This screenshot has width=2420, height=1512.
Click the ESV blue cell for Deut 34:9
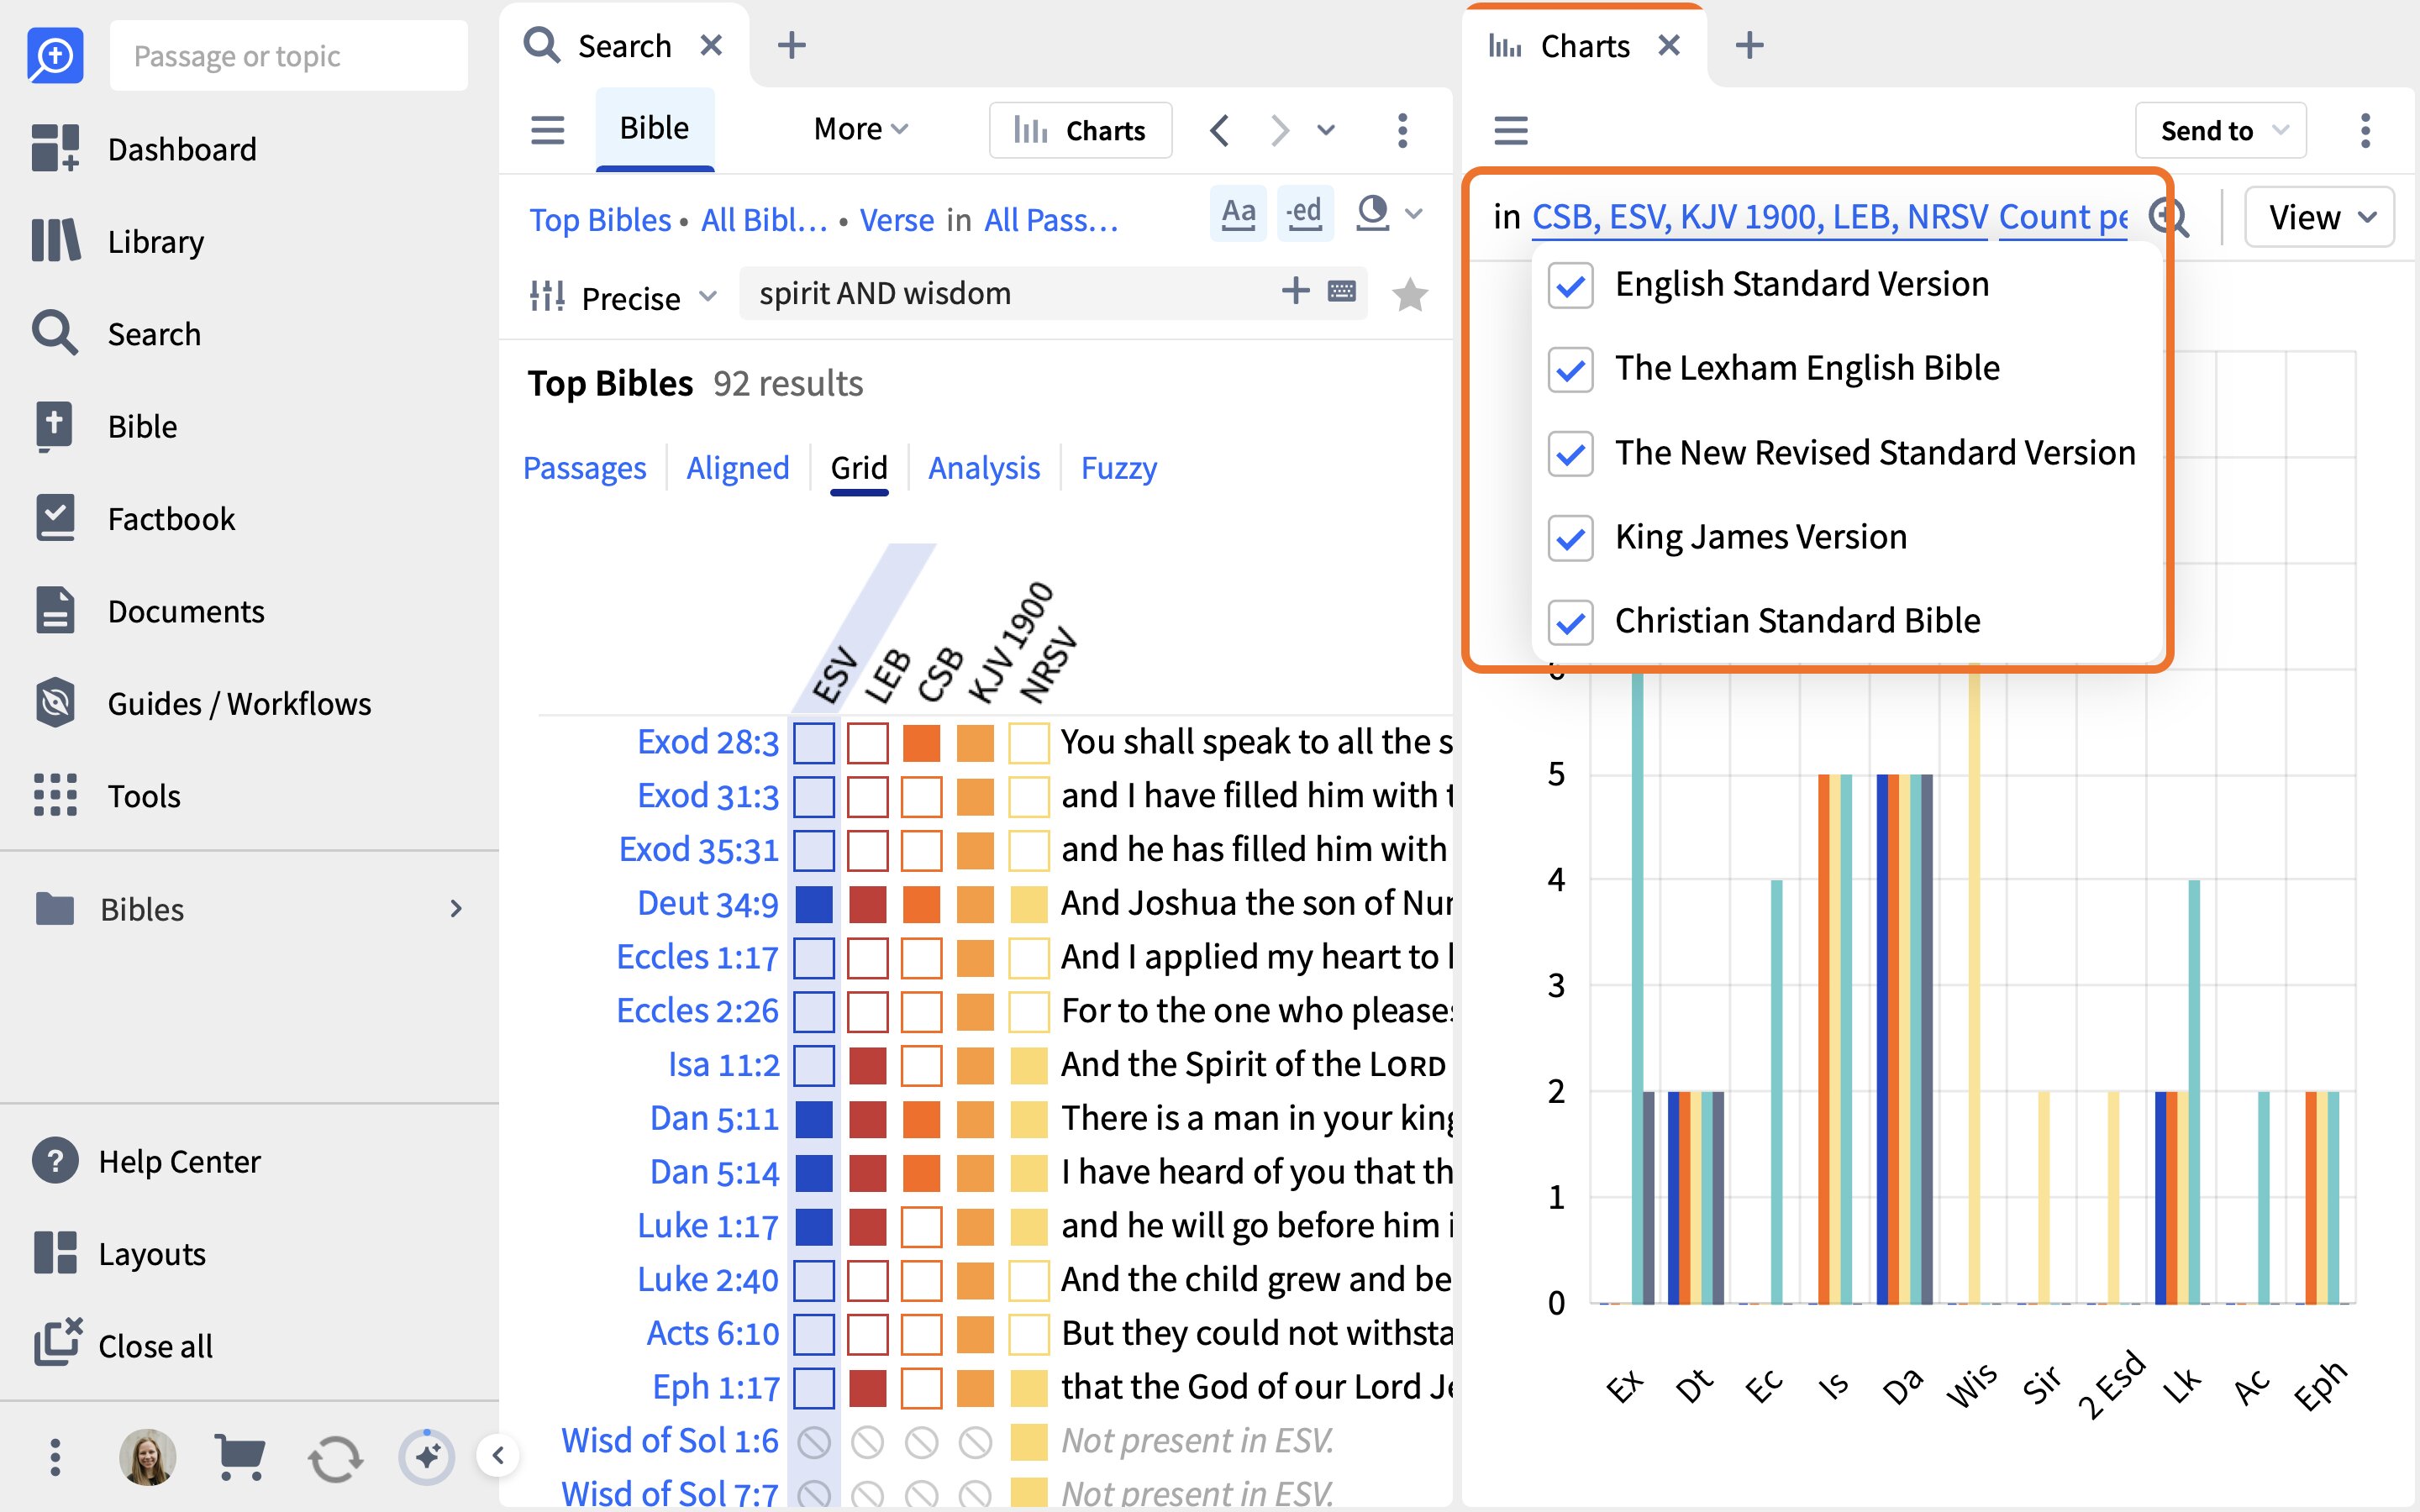coord(814,904)
